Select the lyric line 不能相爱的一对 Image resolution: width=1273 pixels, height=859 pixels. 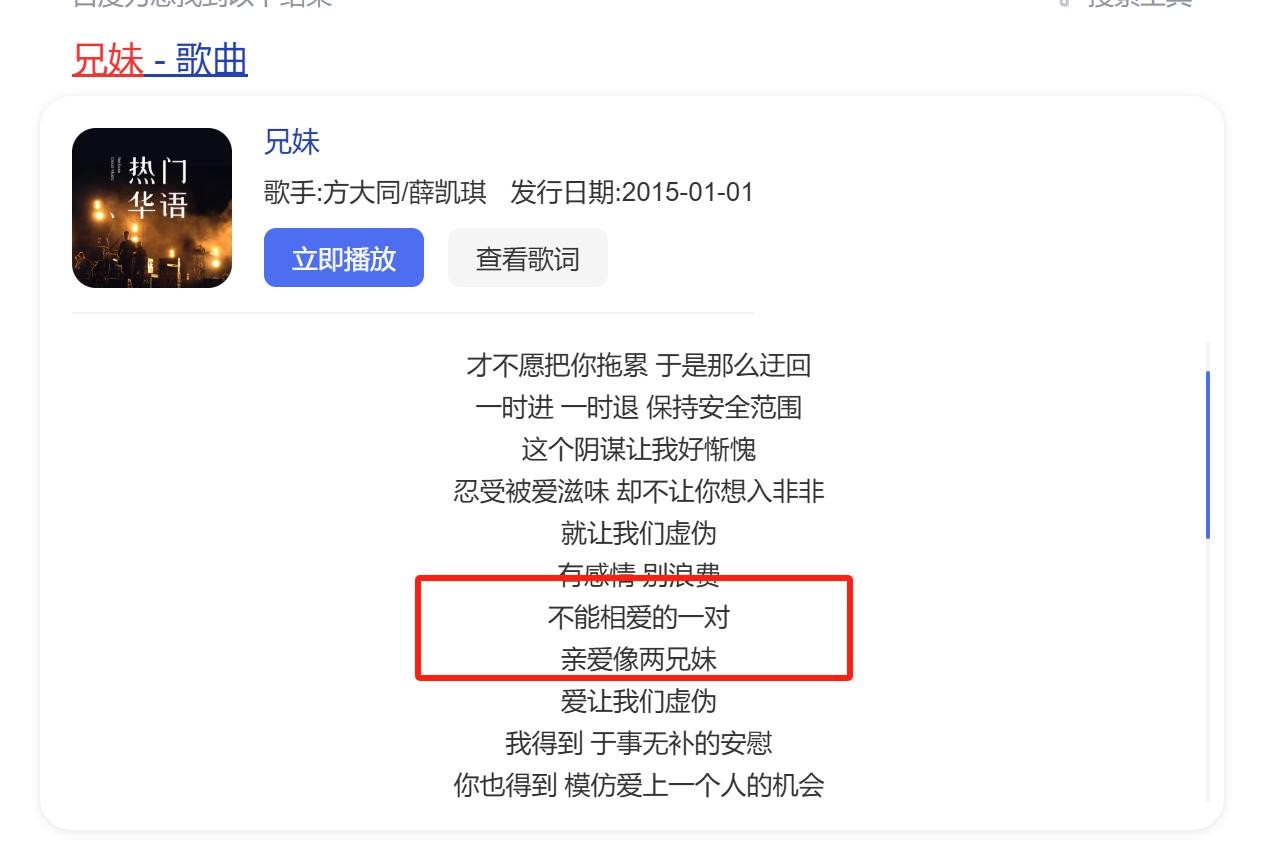tap(638, 617)
